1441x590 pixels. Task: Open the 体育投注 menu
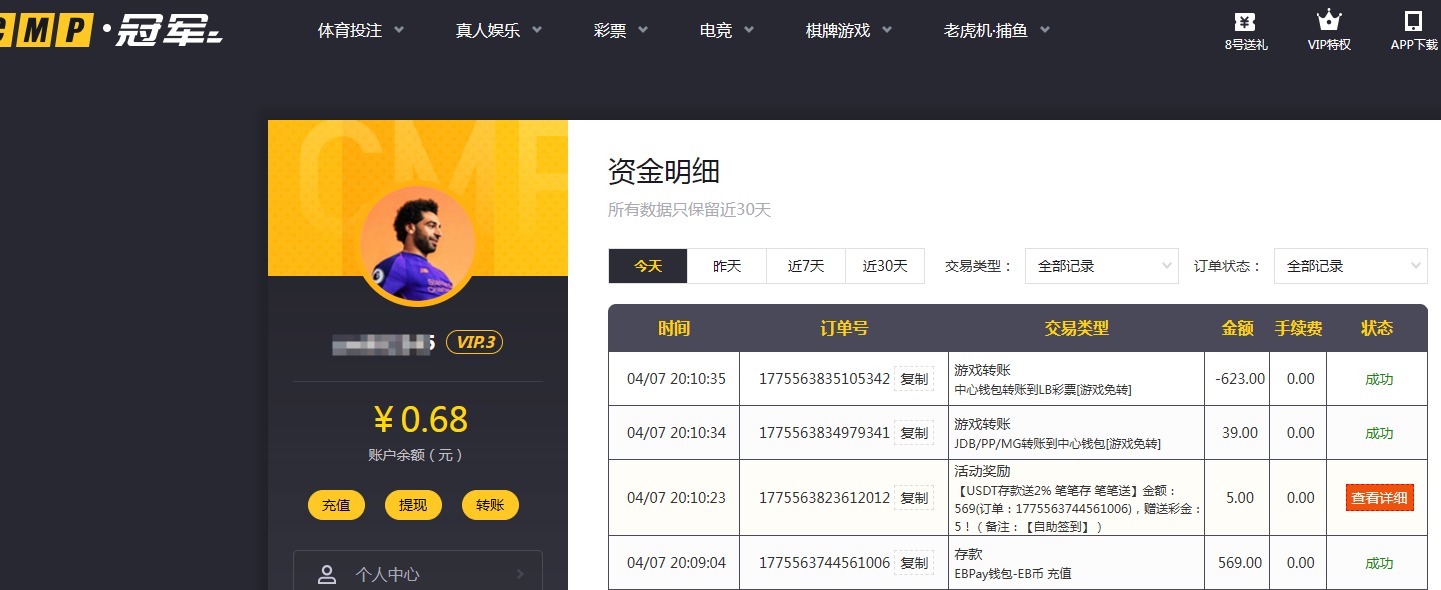[x=350, y=30]
